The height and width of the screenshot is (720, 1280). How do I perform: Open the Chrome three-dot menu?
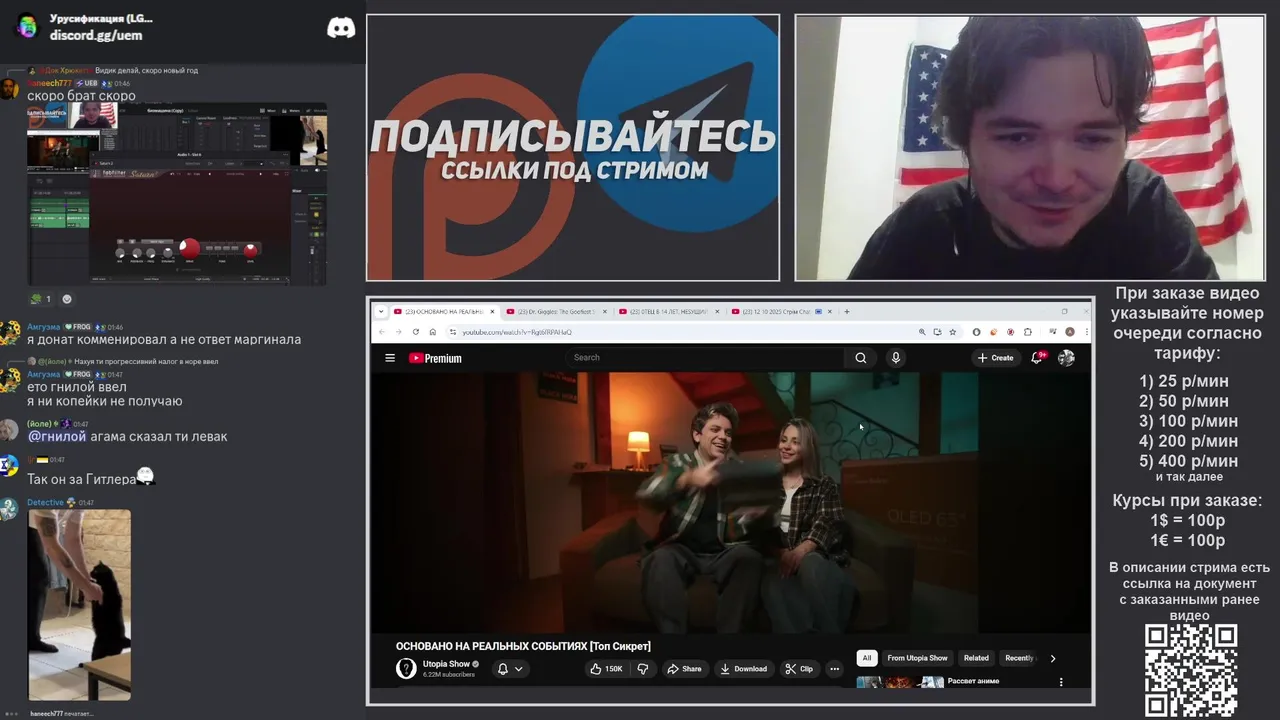1085,332
